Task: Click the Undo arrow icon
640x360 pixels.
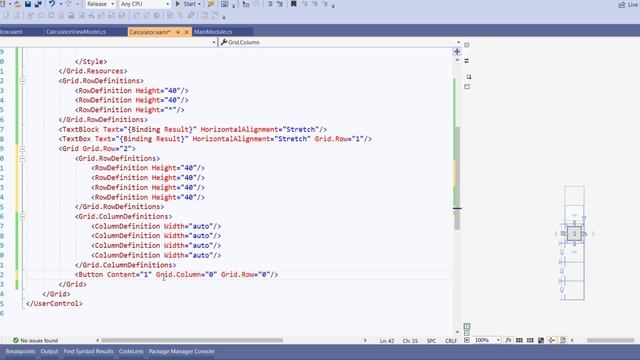Action: click(x=52, y=4)
